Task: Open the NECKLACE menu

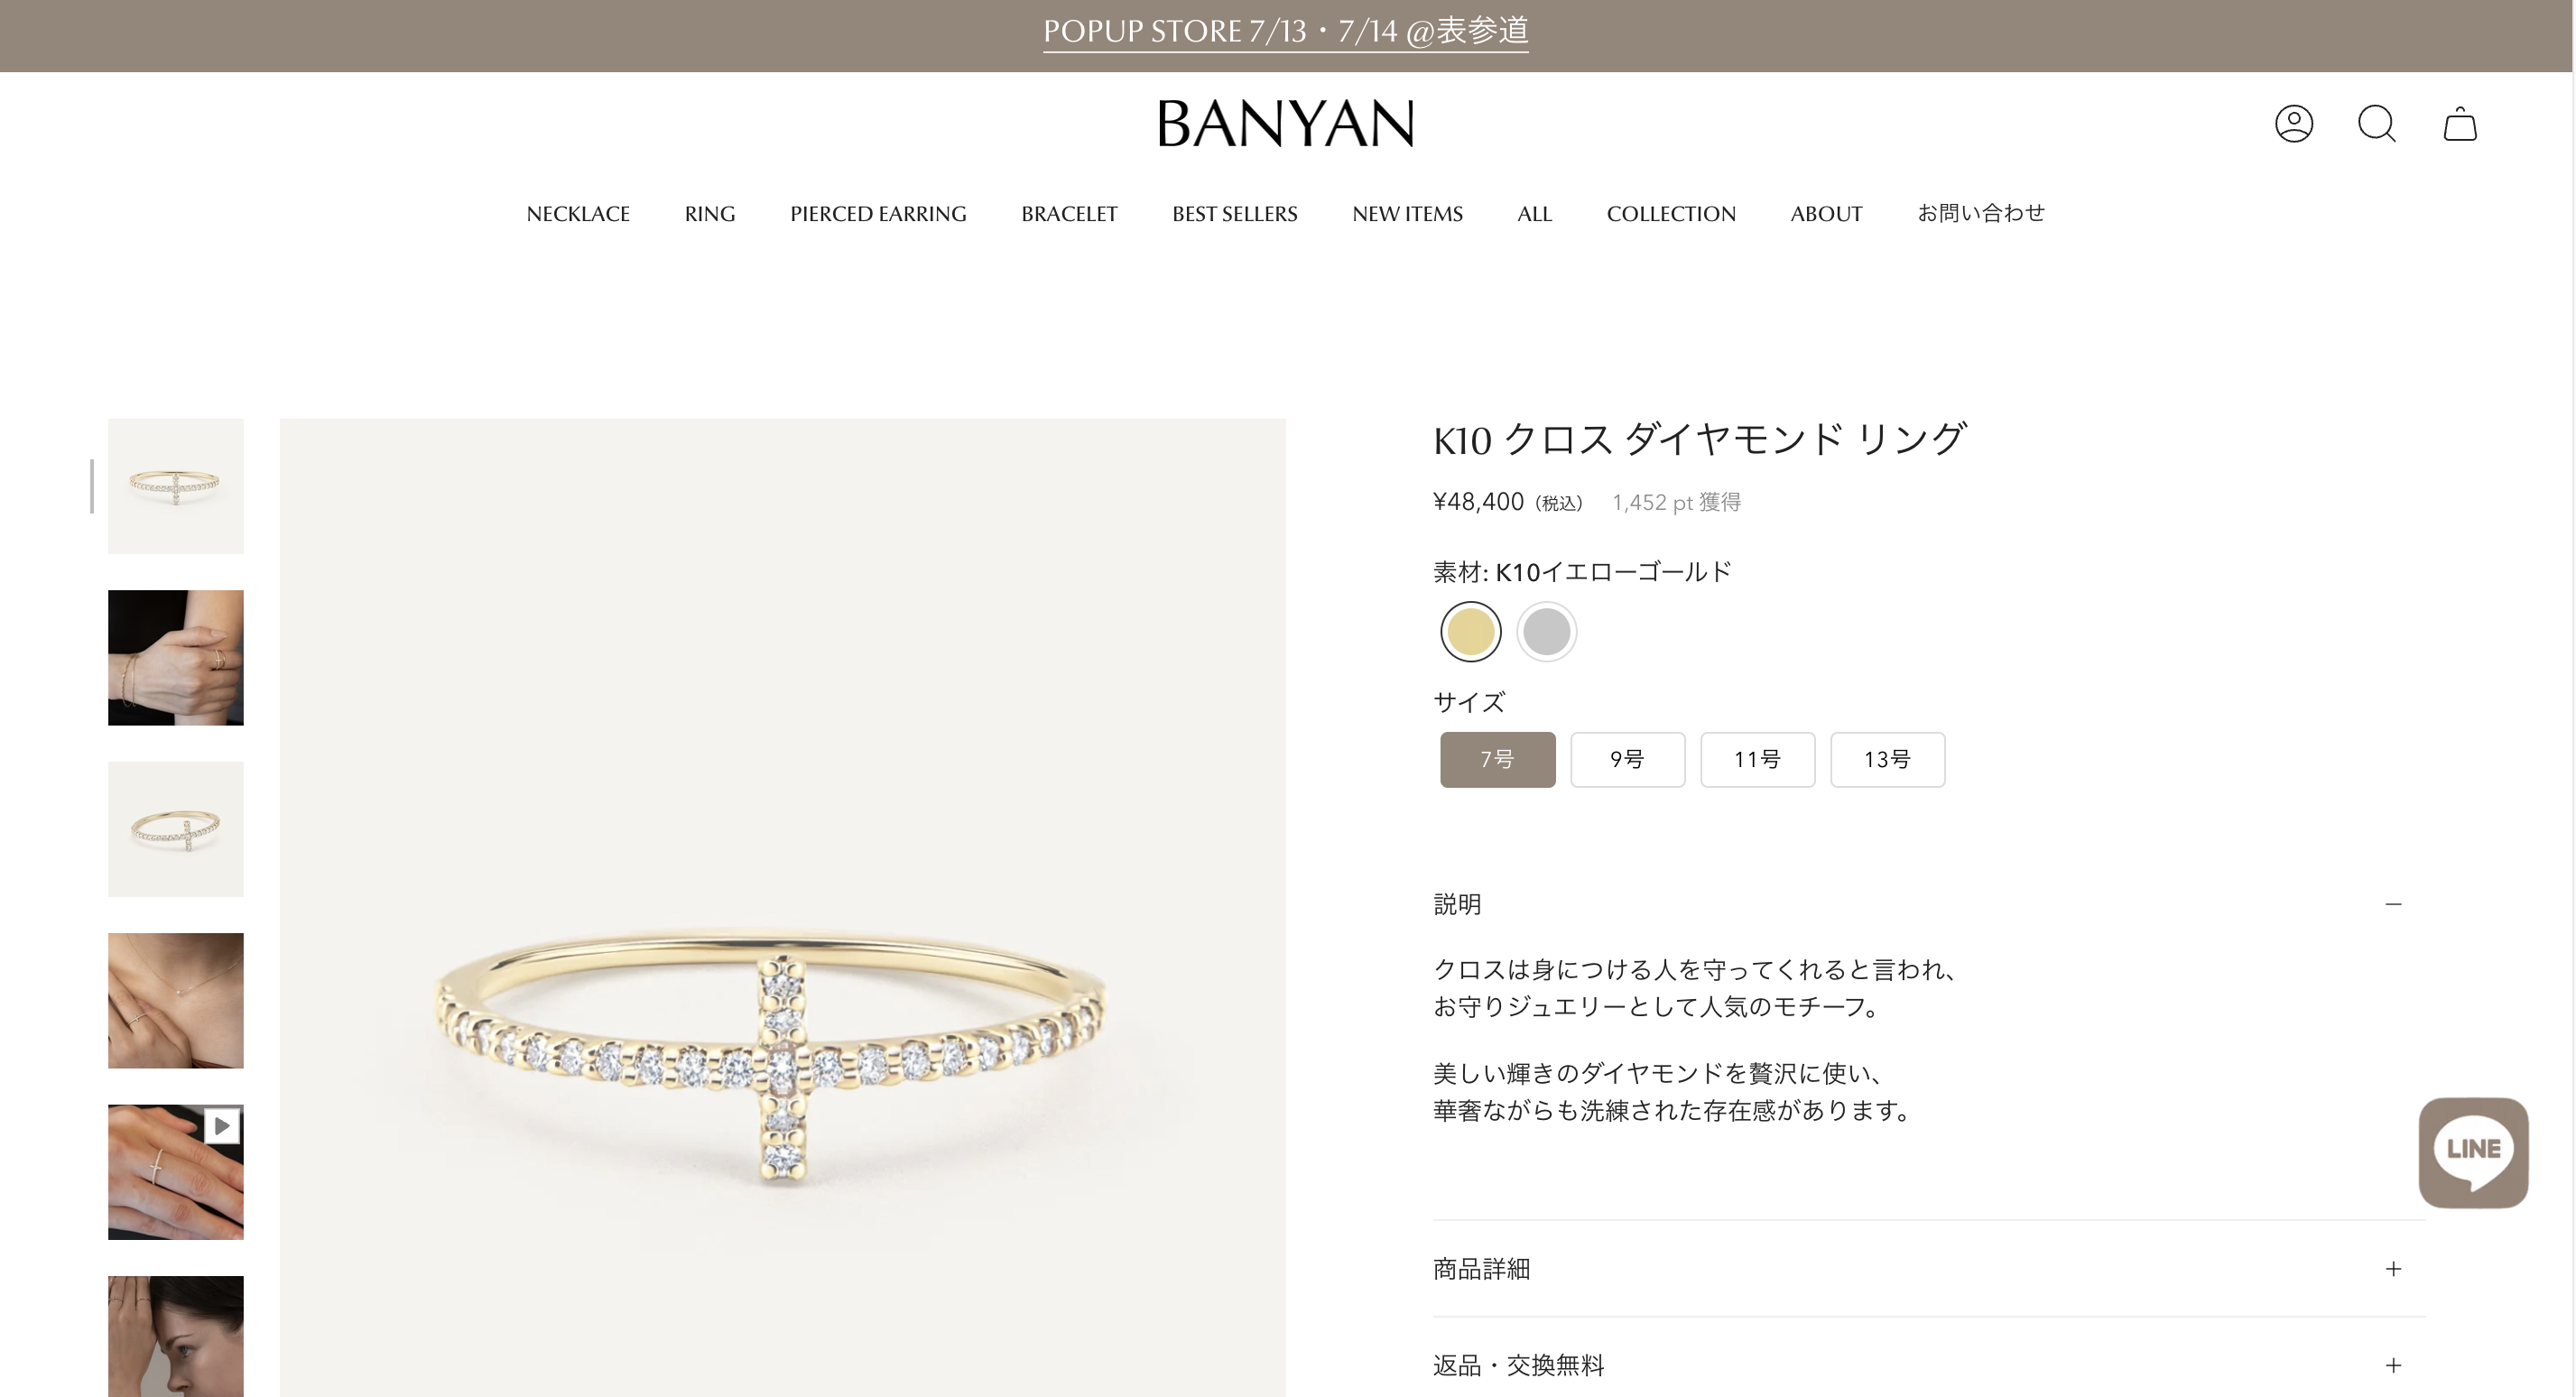Action: (578, 214)
